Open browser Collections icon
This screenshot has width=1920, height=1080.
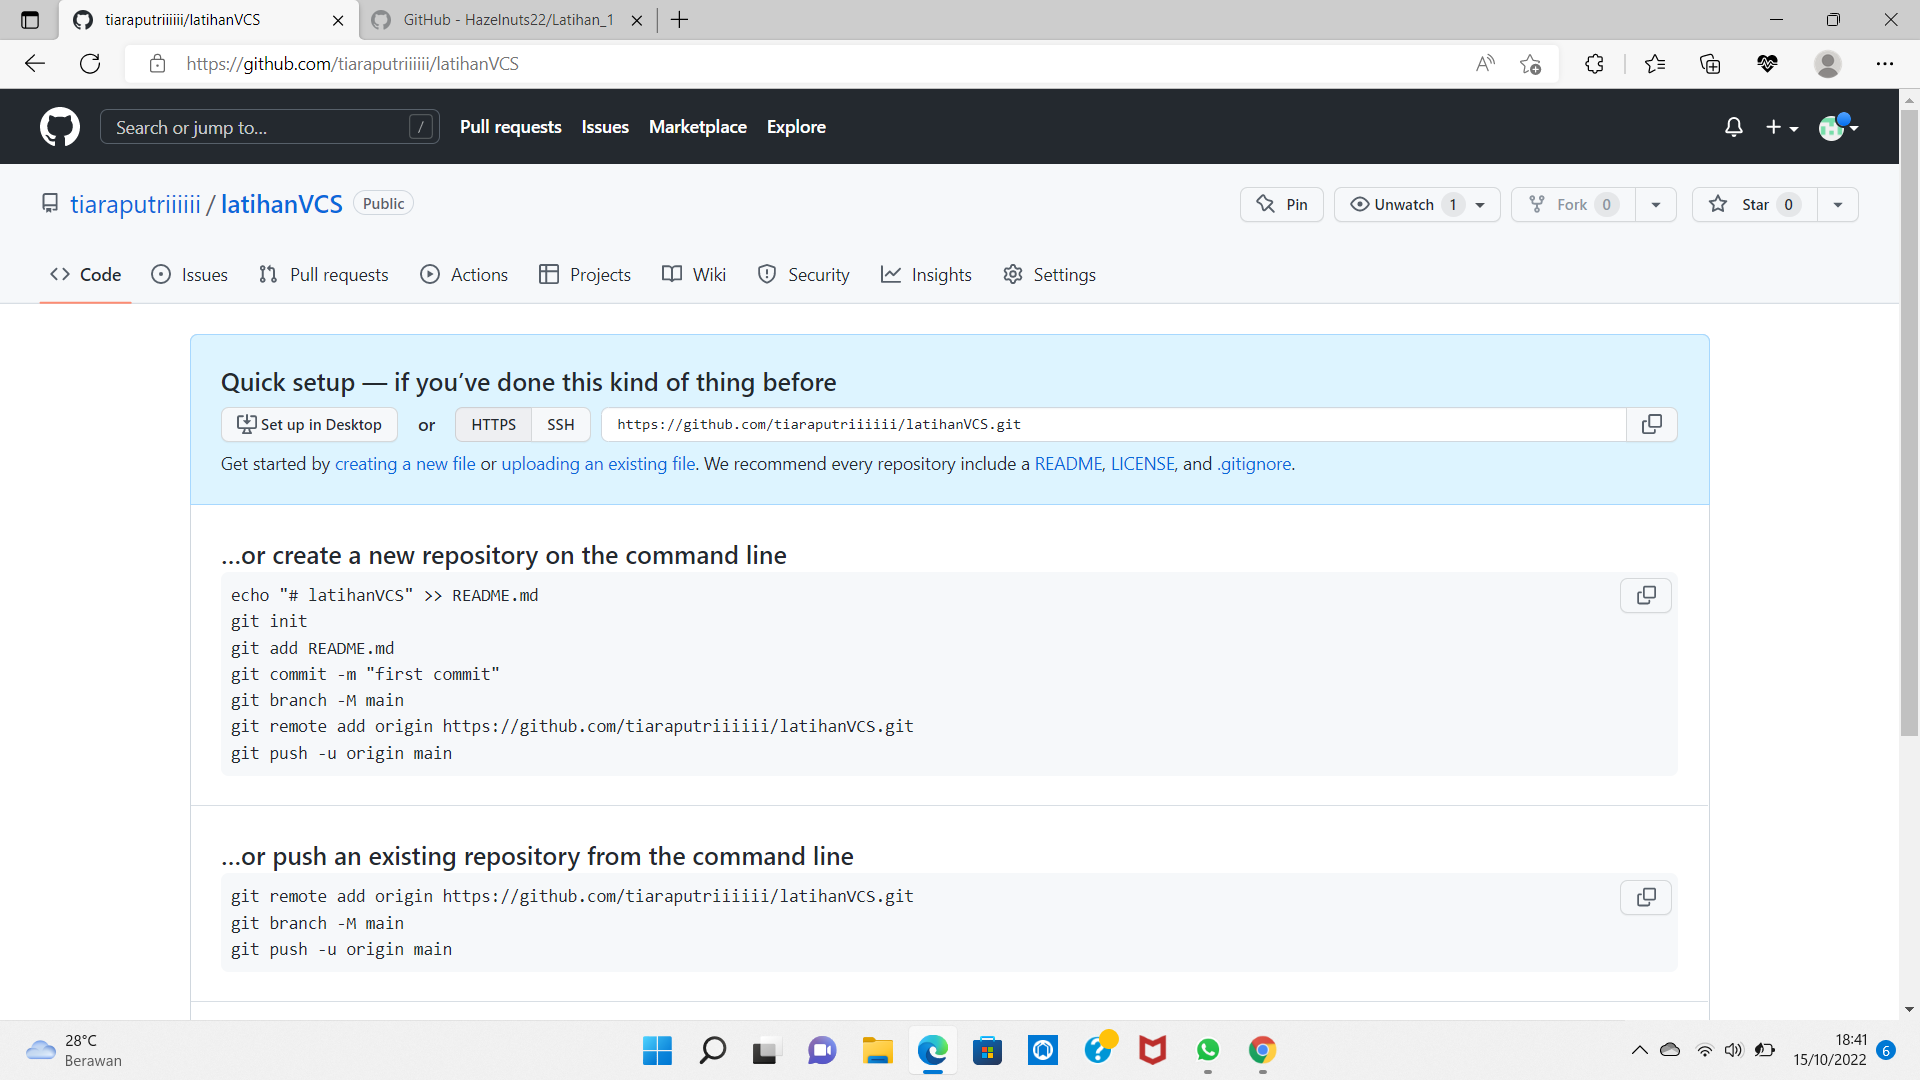point(1710,64)
